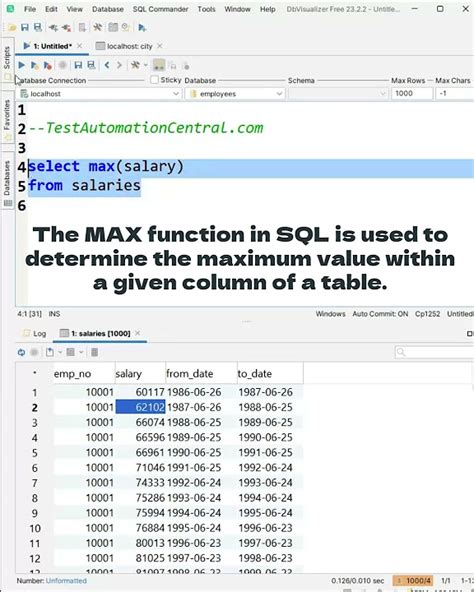Image resolution: width=474 pixels, height=592 pixels.
Task: Open the Tools menu
Action: pos(206,9)
